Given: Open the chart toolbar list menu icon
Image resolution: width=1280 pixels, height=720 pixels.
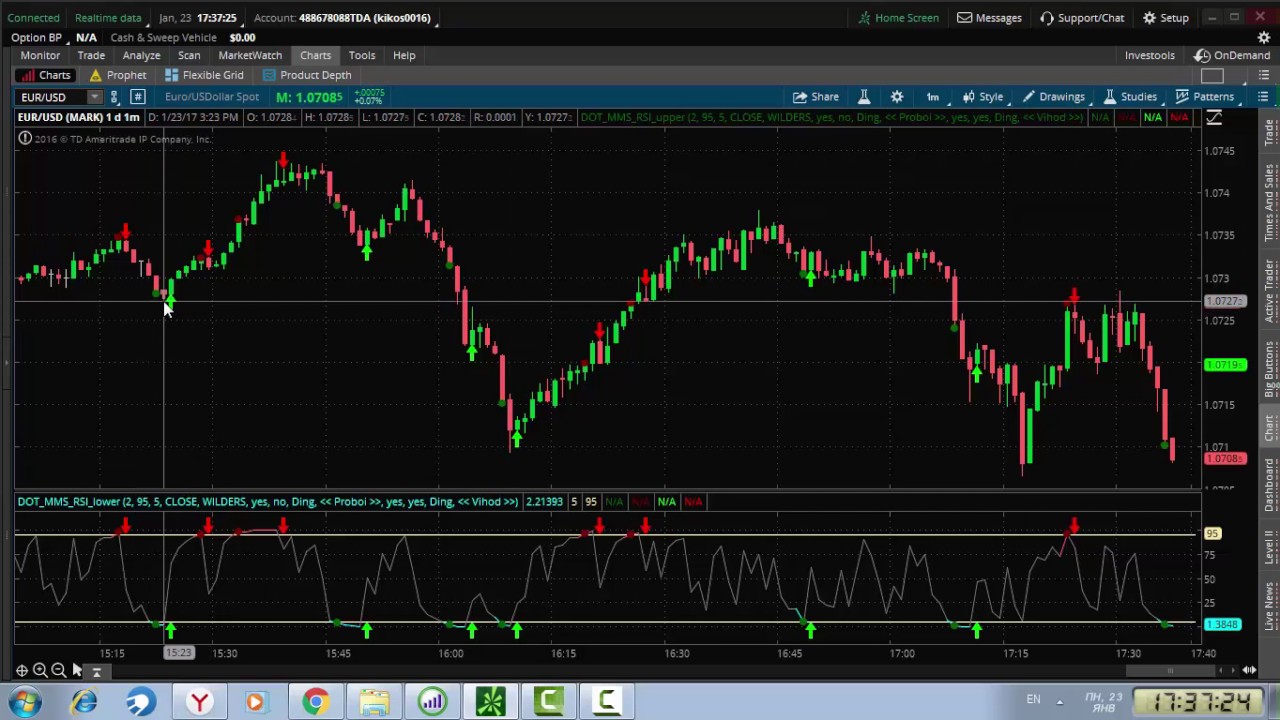Looking at the screenshot, I should 1263,97.
